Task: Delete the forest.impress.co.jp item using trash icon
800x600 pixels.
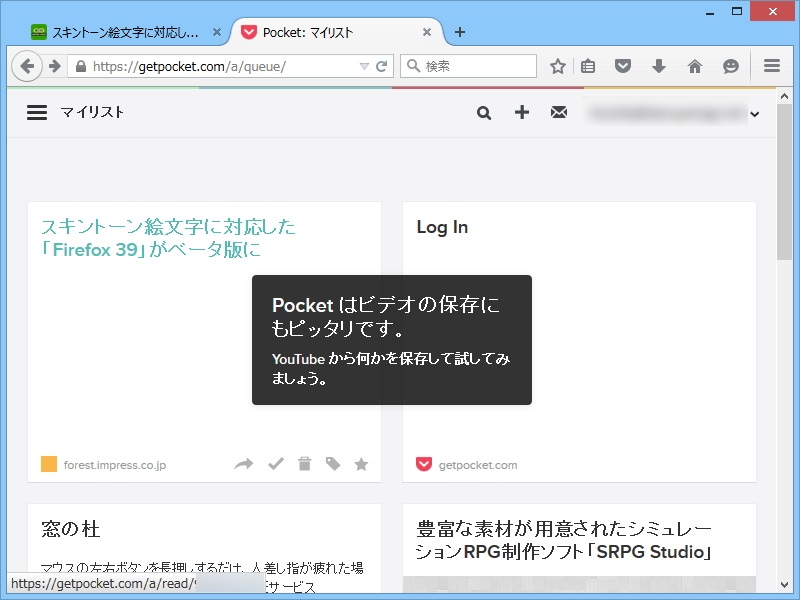Action: pos(305,463)
